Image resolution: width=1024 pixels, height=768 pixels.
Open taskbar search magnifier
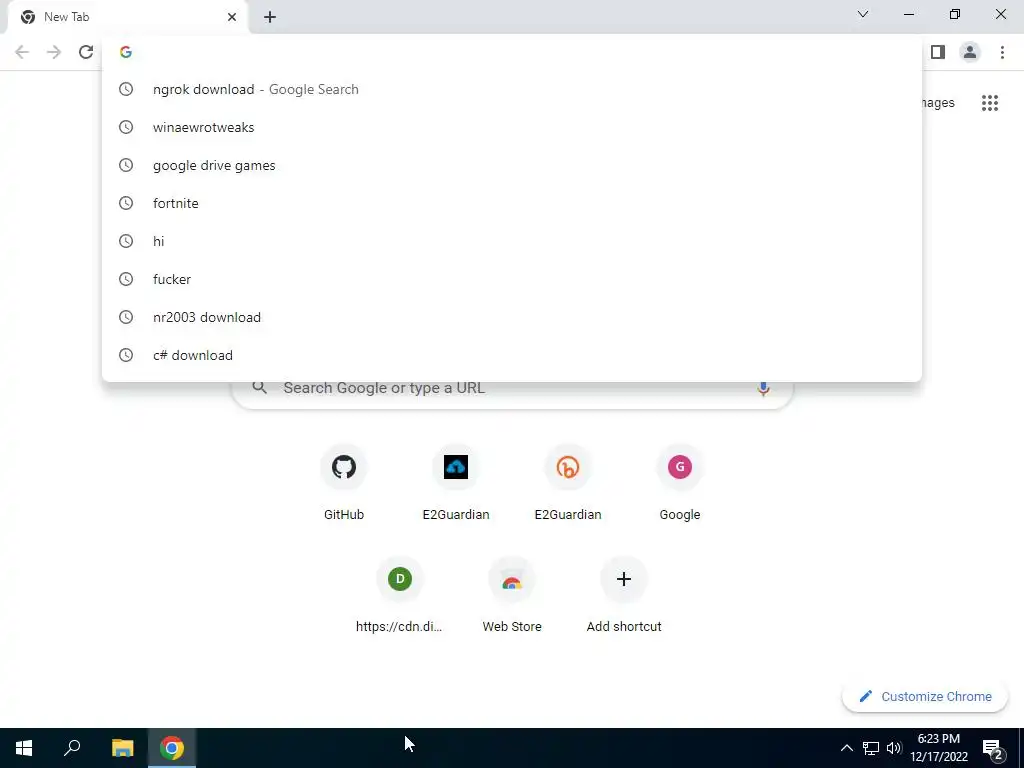[72, 748]
